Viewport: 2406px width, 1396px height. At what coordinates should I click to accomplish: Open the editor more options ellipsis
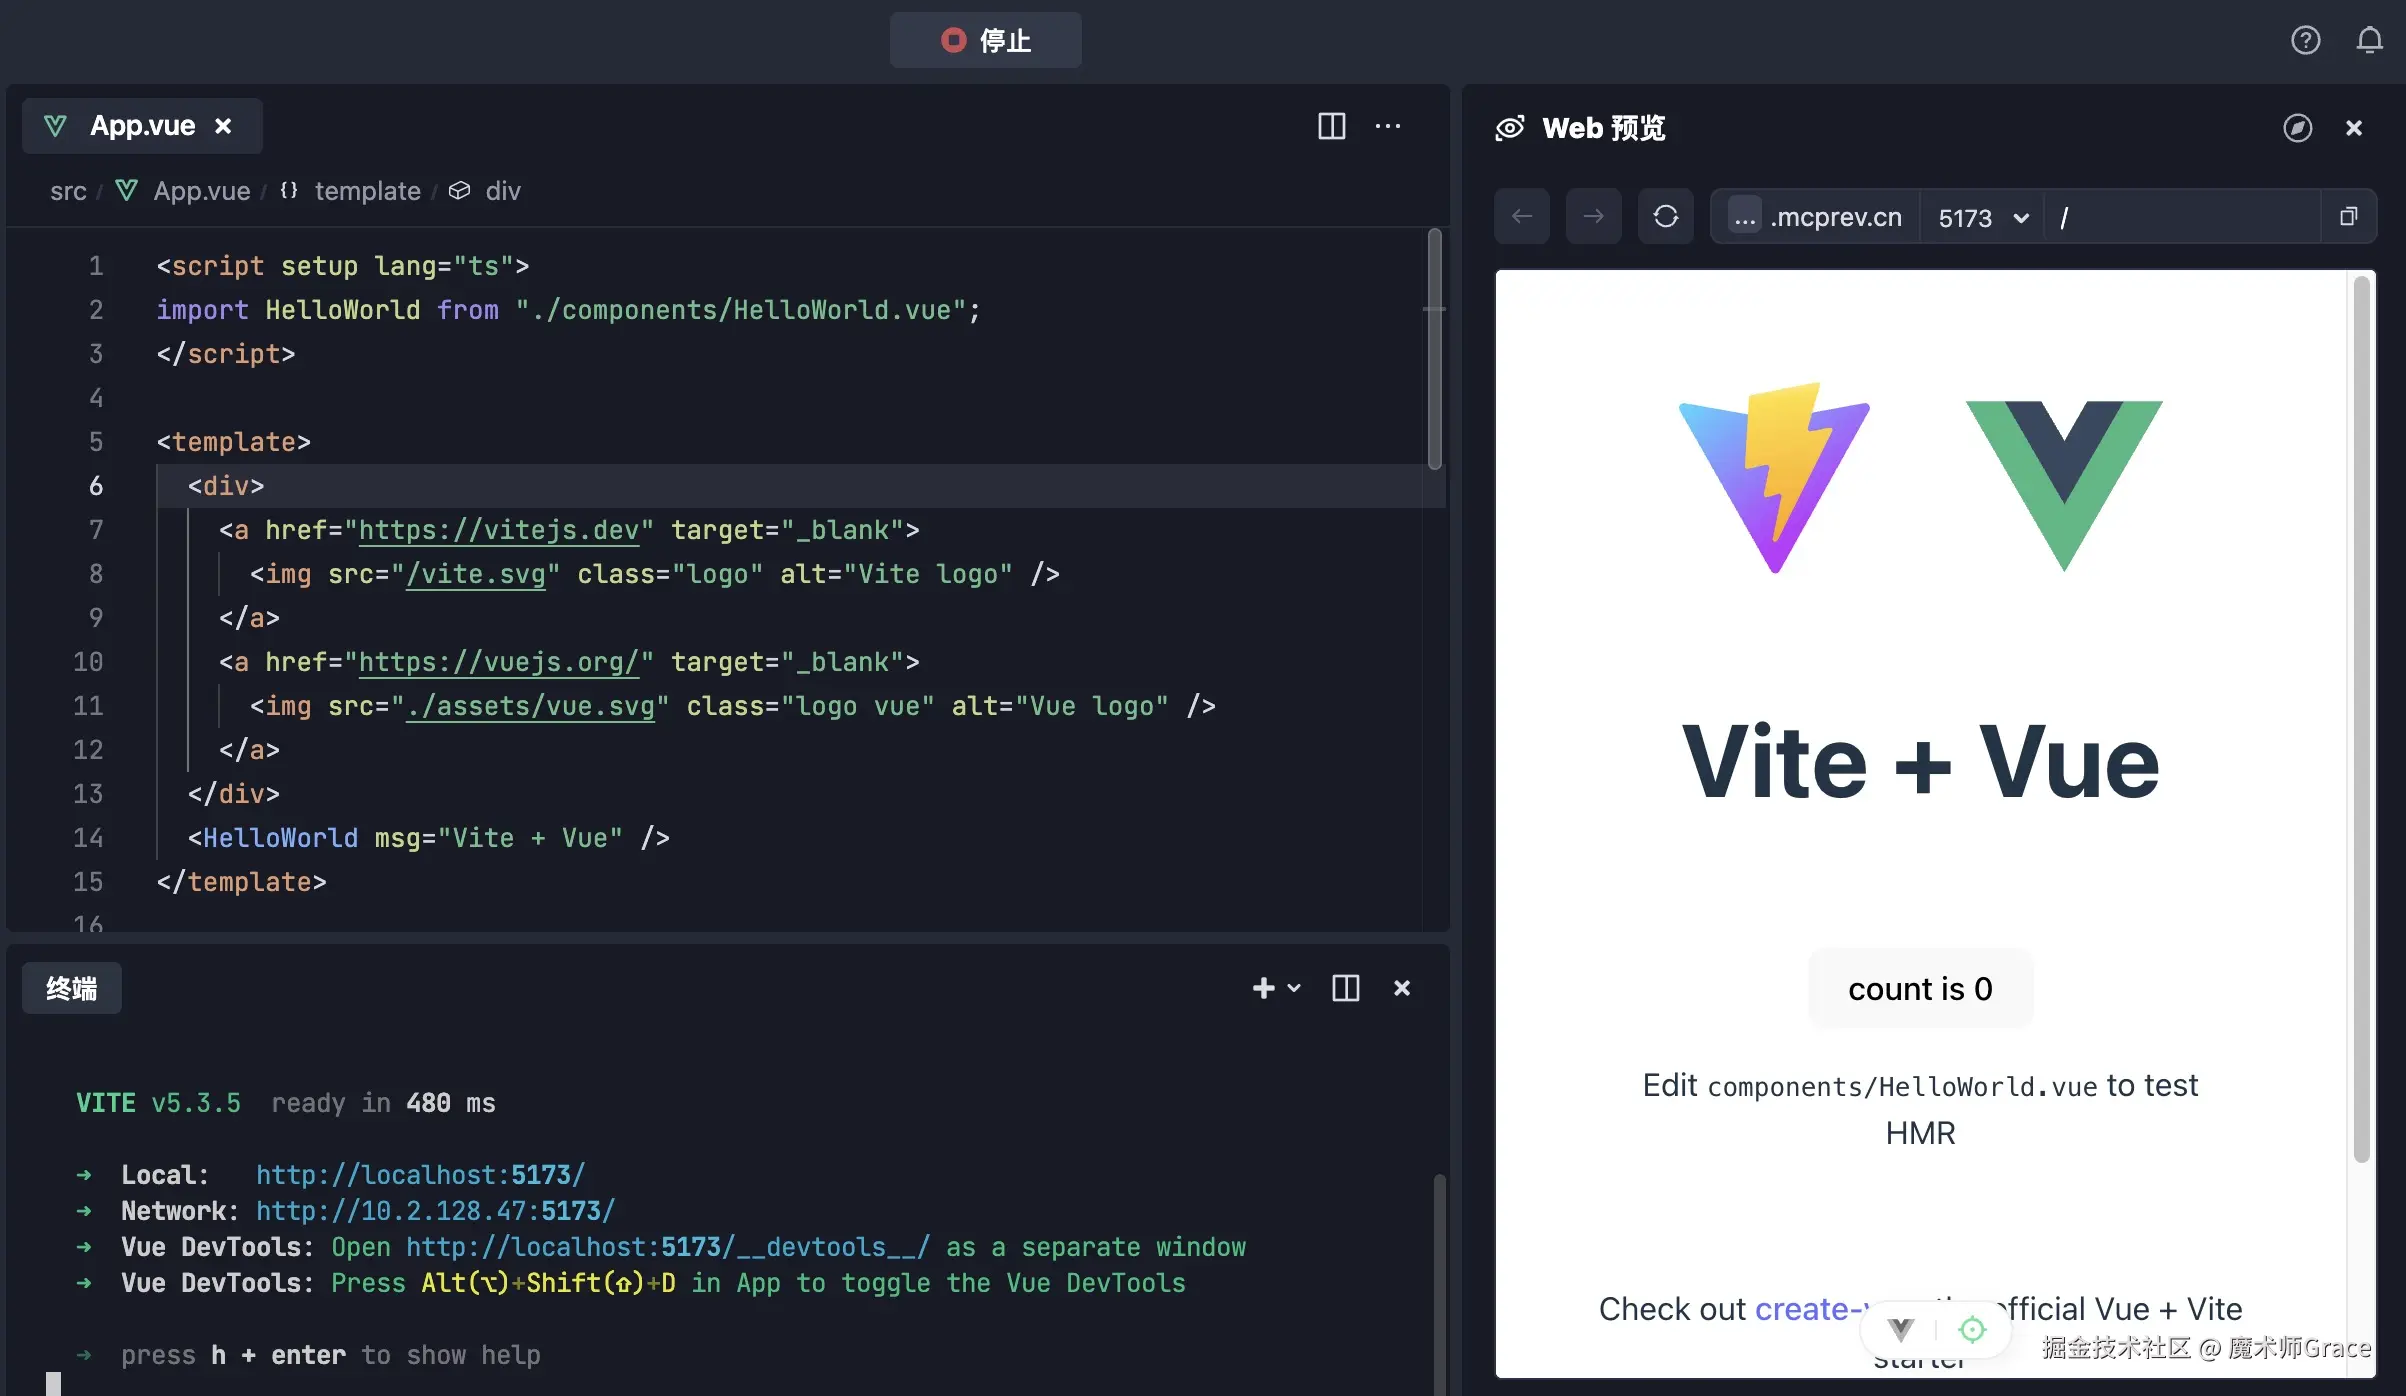tap(1388, 126)
